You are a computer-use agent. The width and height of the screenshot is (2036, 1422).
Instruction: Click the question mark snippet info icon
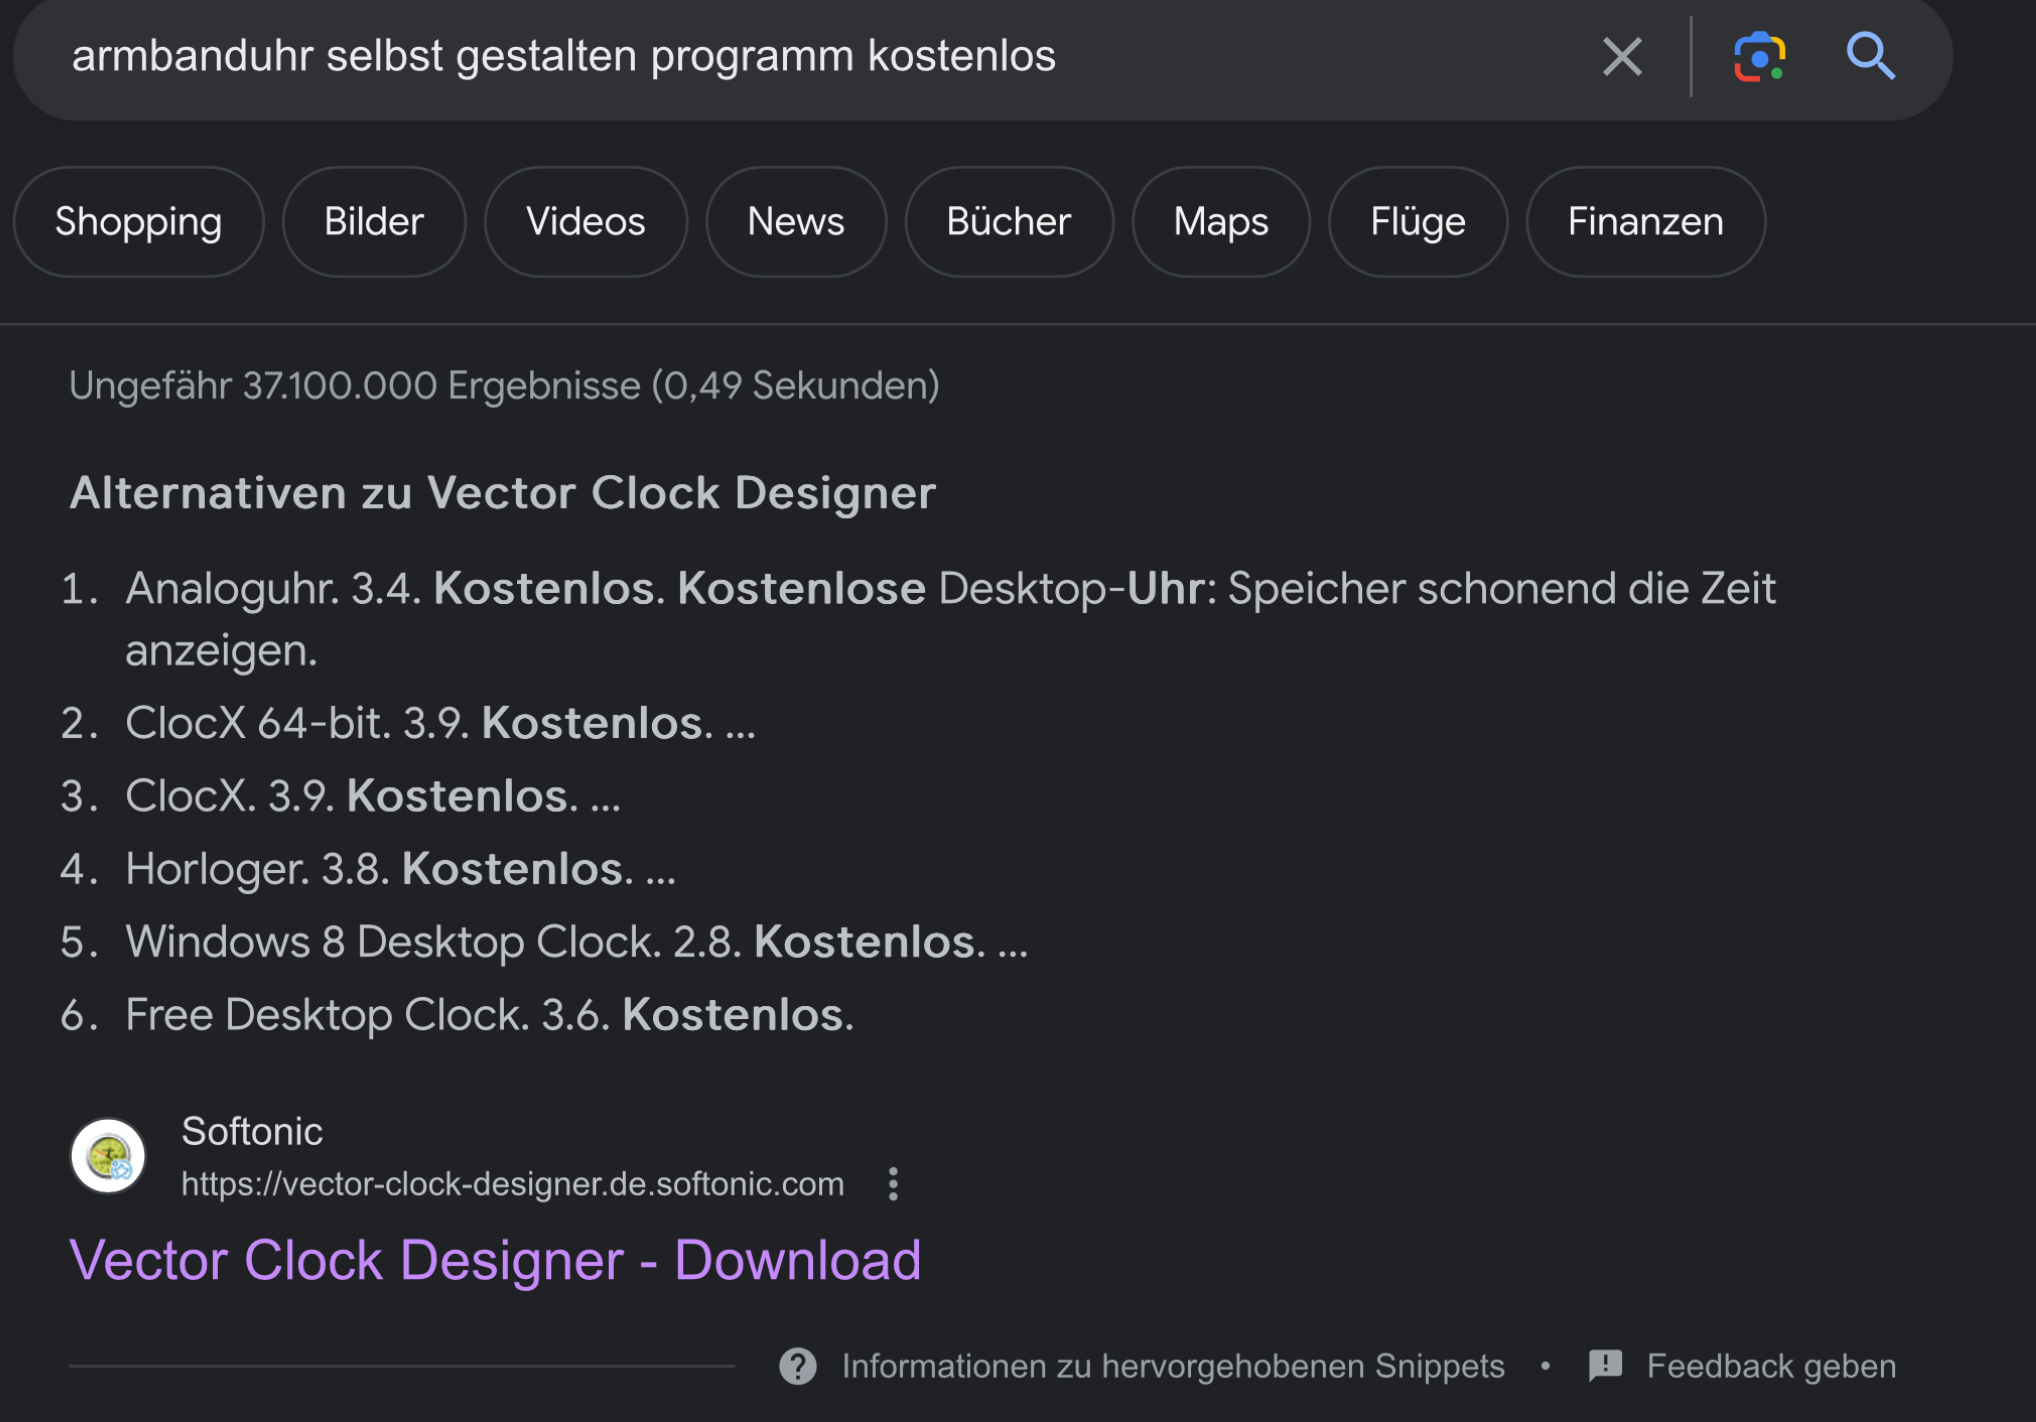pyautogui.click(x=798, y=1366)
